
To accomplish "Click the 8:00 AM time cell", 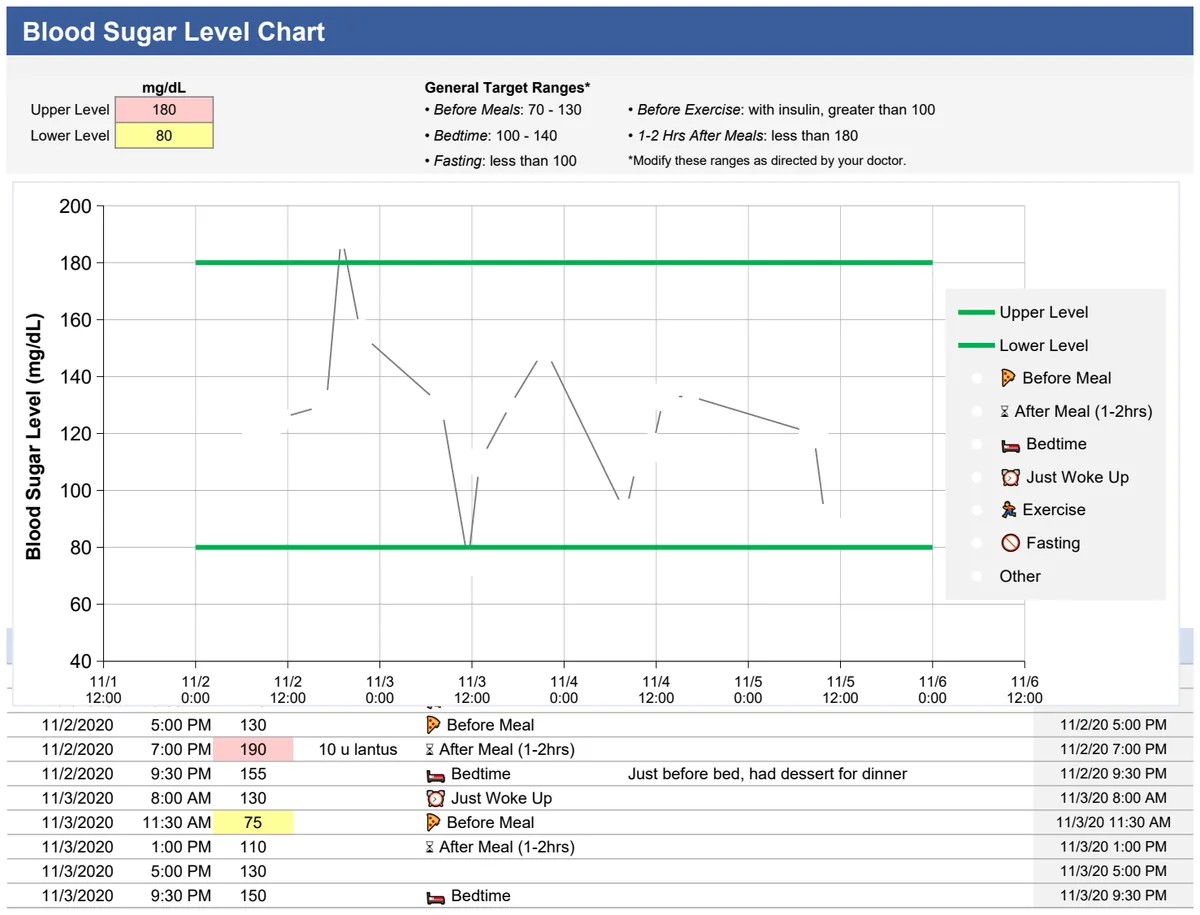I will [x=180, y=798].
